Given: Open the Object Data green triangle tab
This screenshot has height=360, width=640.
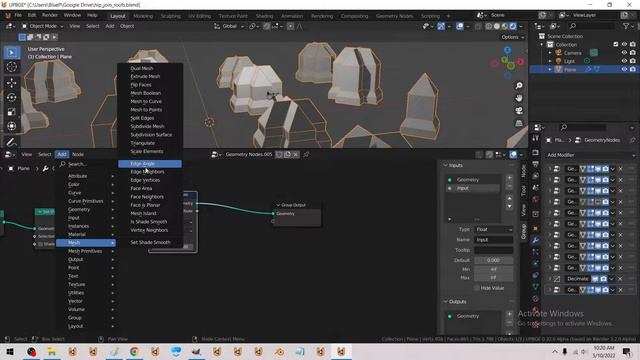Looking at the screenshot, I should tap(536, 287).
